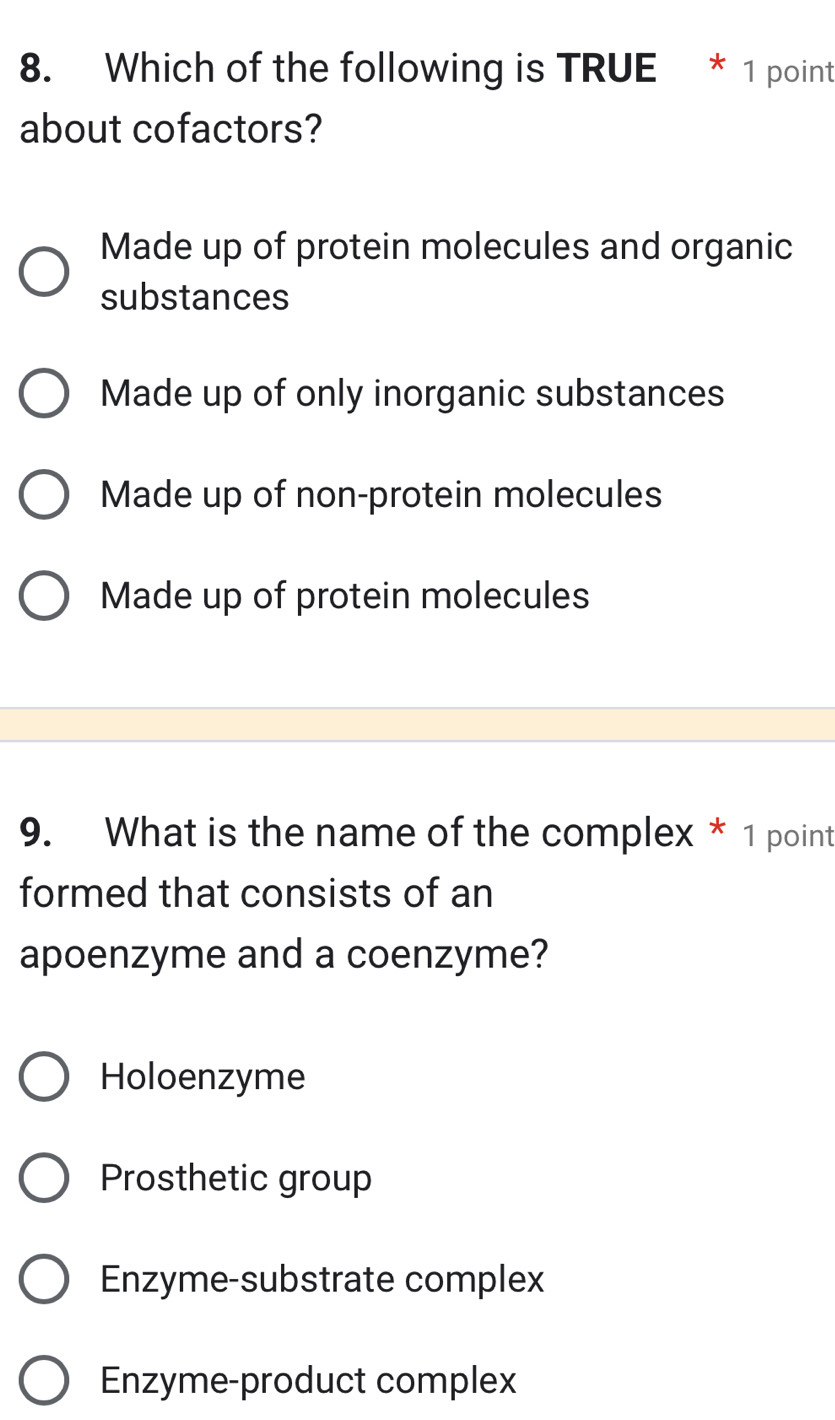
Task: Select "Made up of protein molecules and organic substances"
Action: pyautogui.click(x=44, y=271)
